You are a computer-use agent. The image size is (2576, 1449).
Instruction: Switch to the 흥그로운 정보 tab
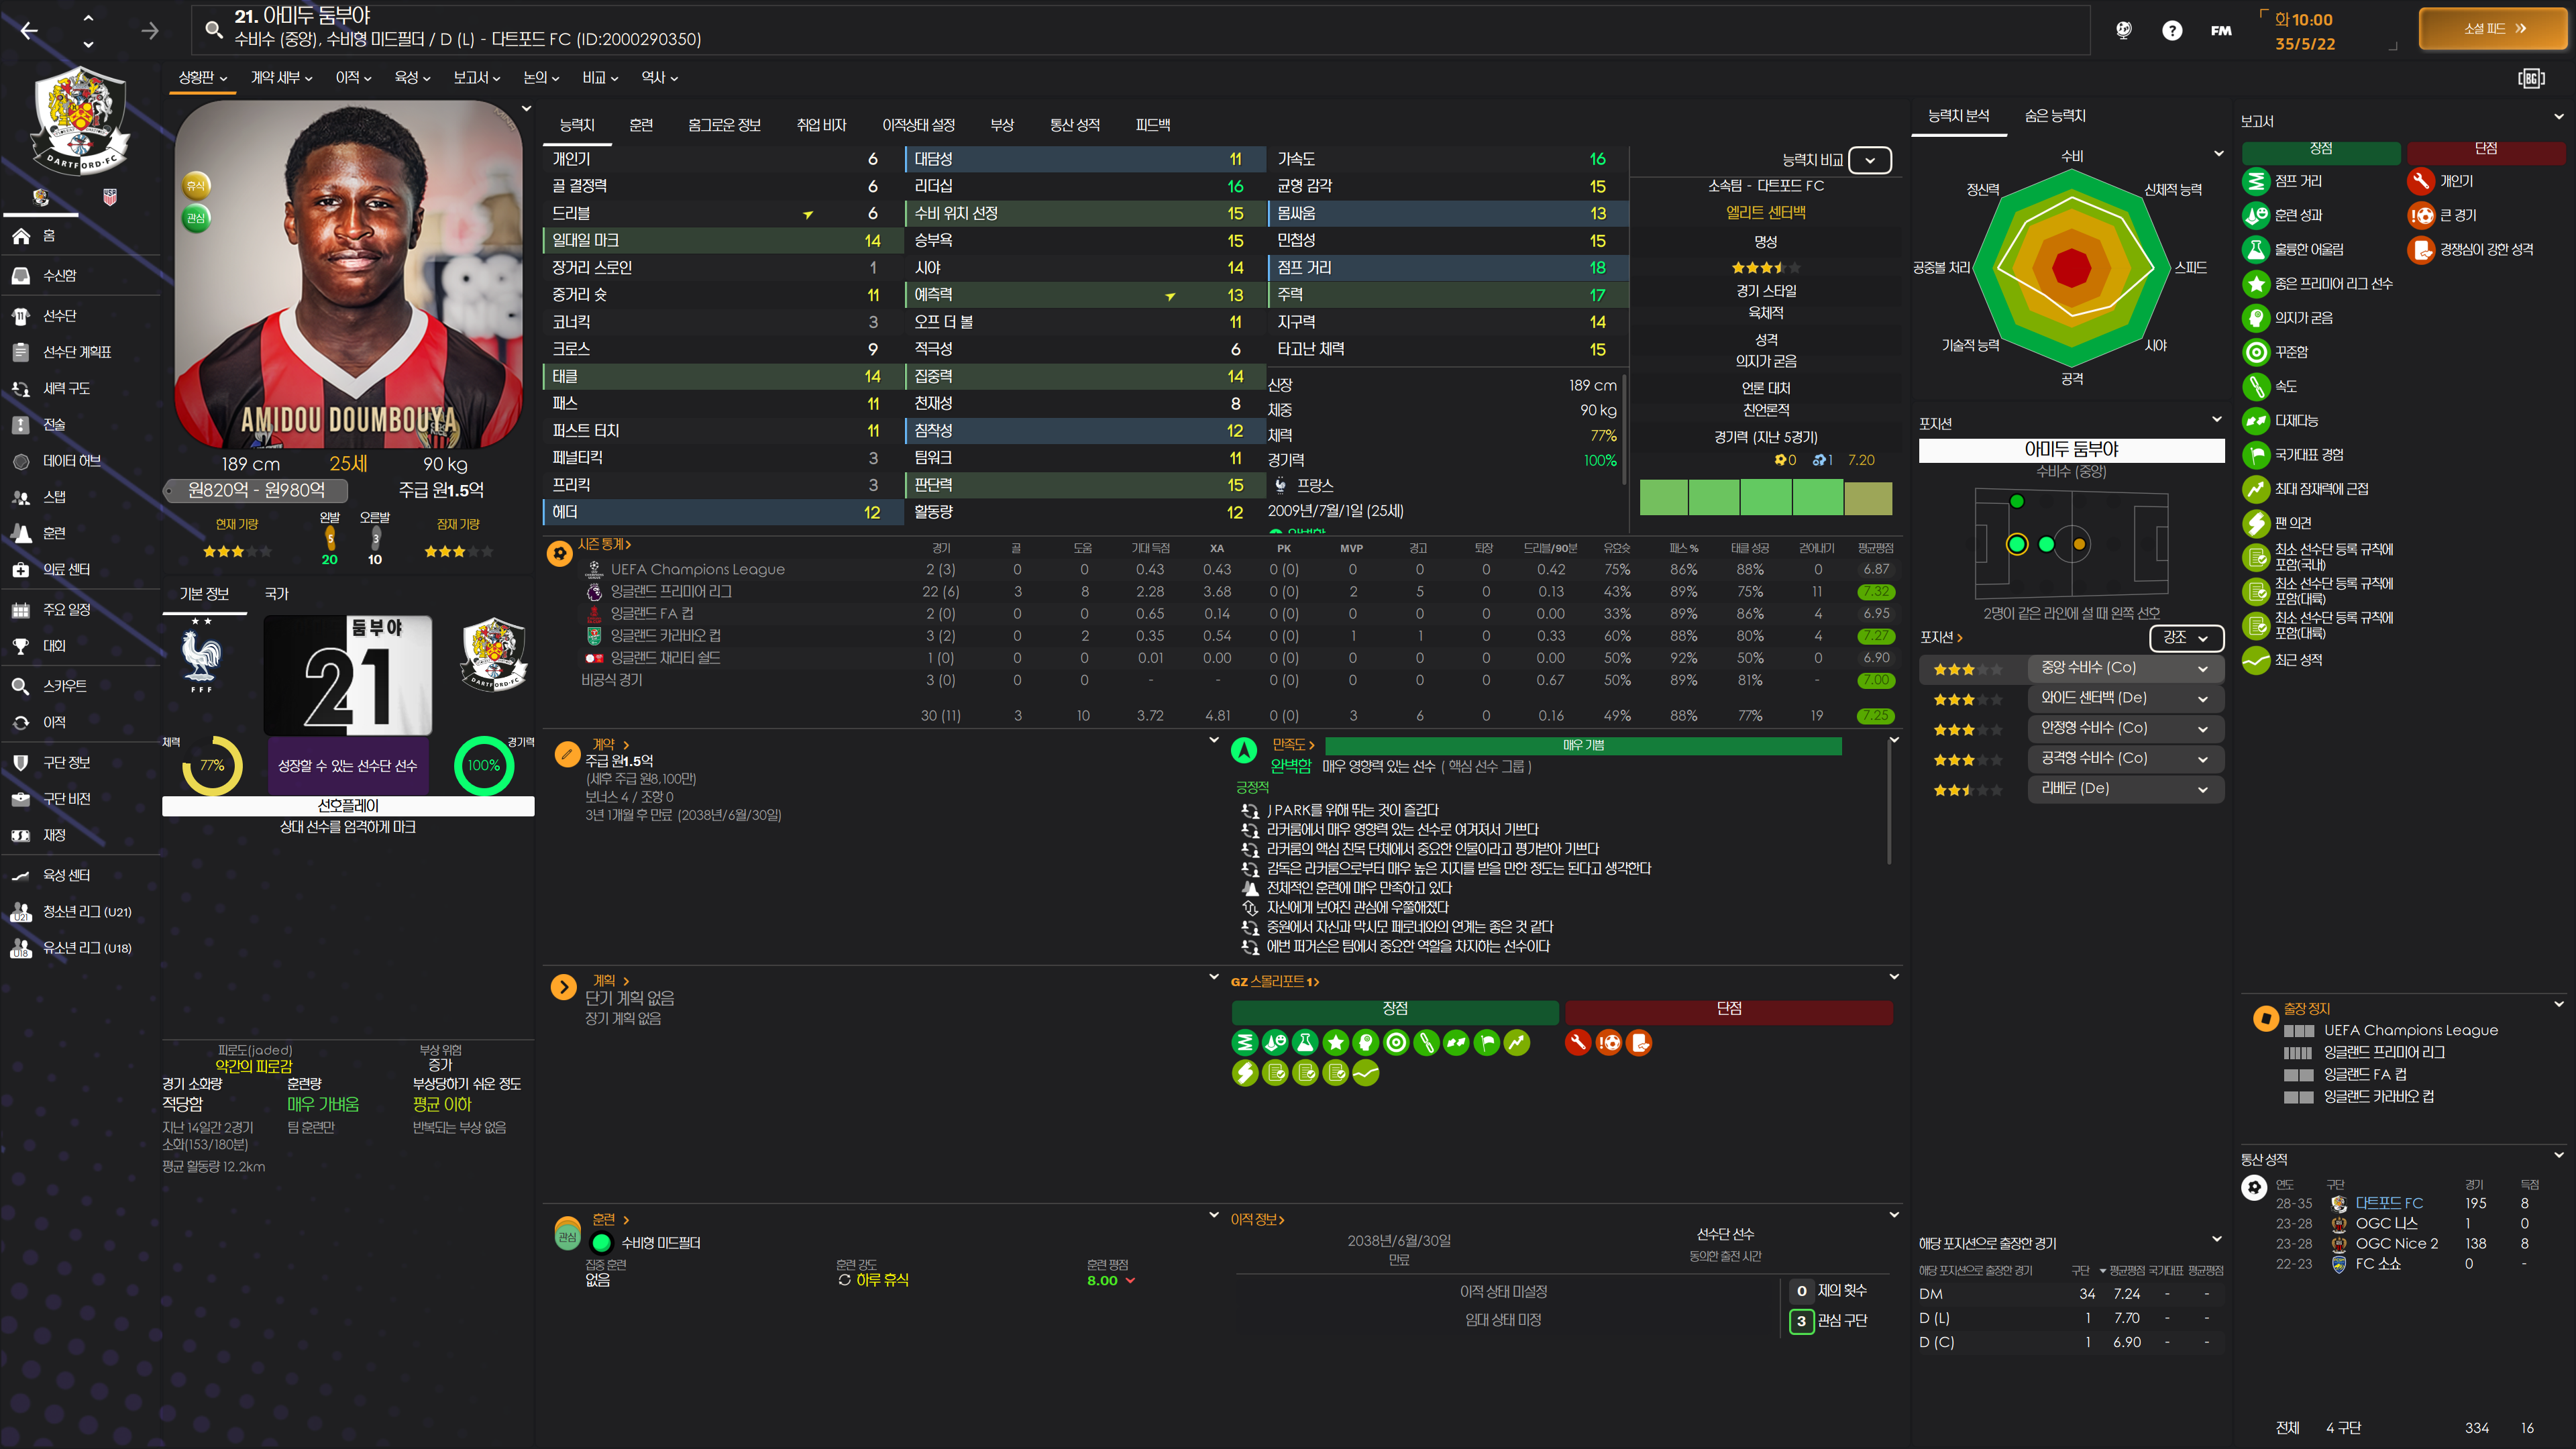725,125
